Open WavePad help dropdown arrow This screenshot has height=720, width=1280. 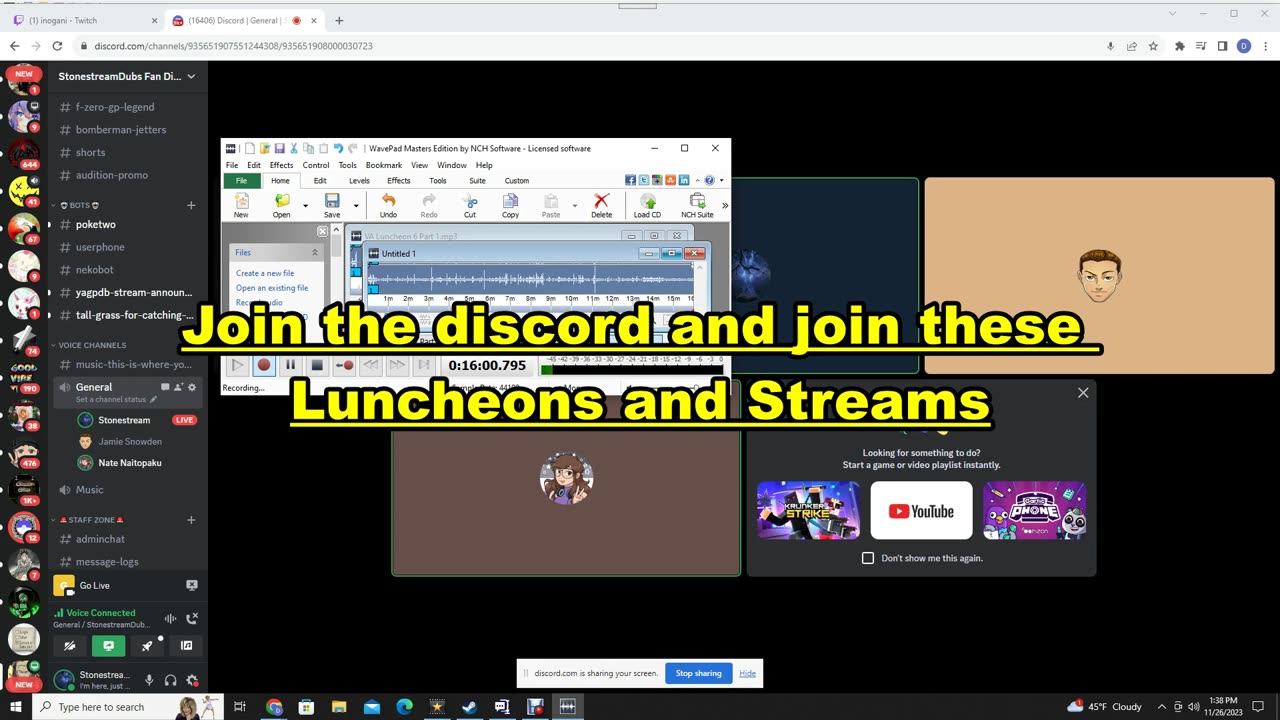[721, 180]
